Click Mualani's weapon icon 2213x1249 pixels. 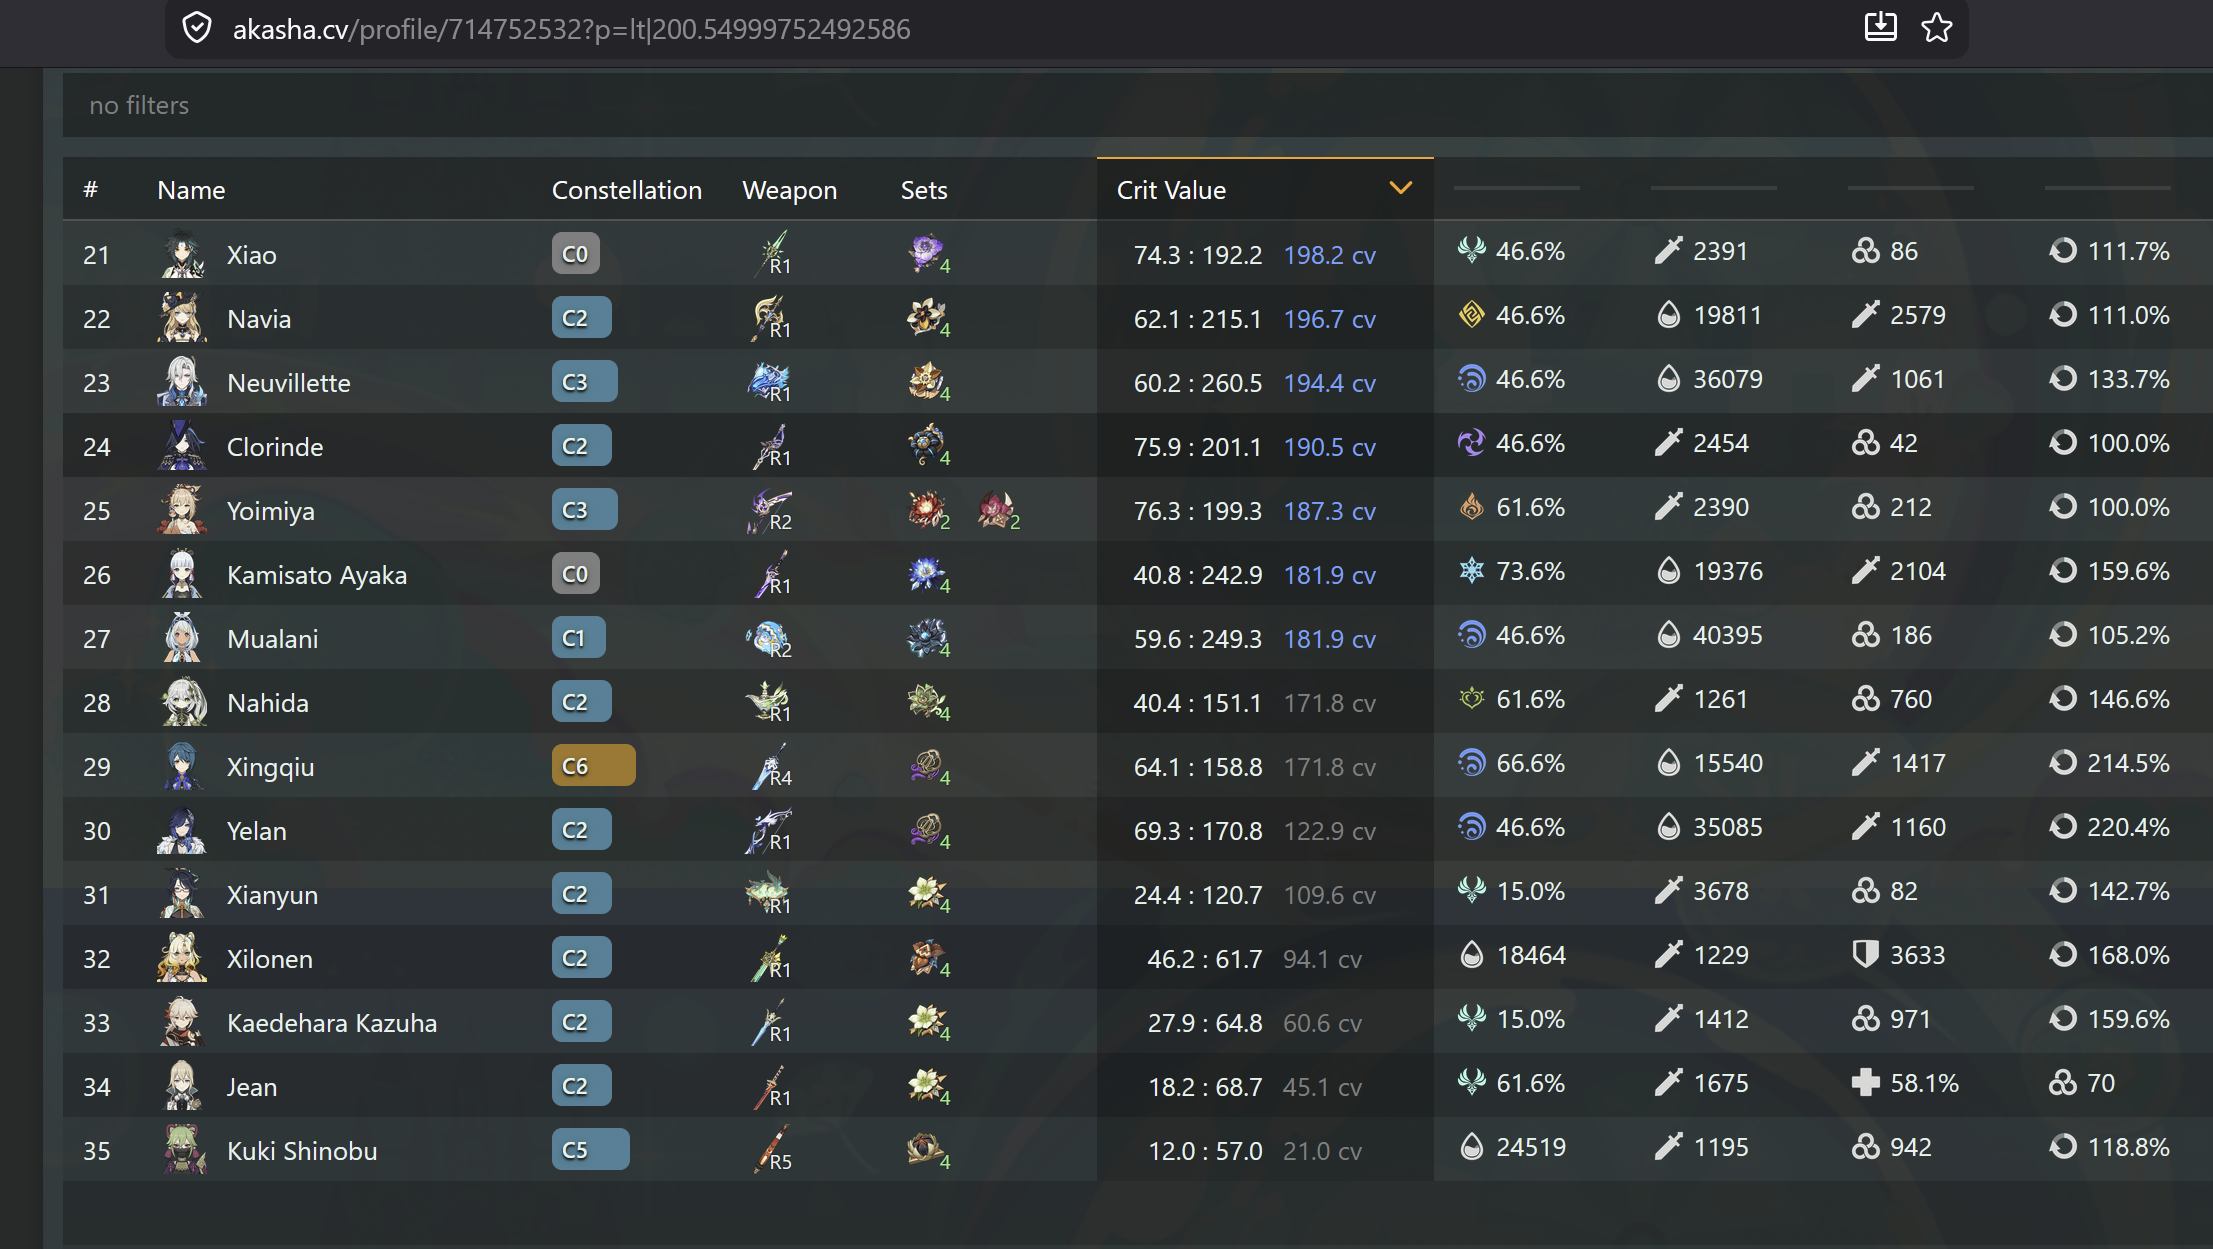click(x=769, y=637)
